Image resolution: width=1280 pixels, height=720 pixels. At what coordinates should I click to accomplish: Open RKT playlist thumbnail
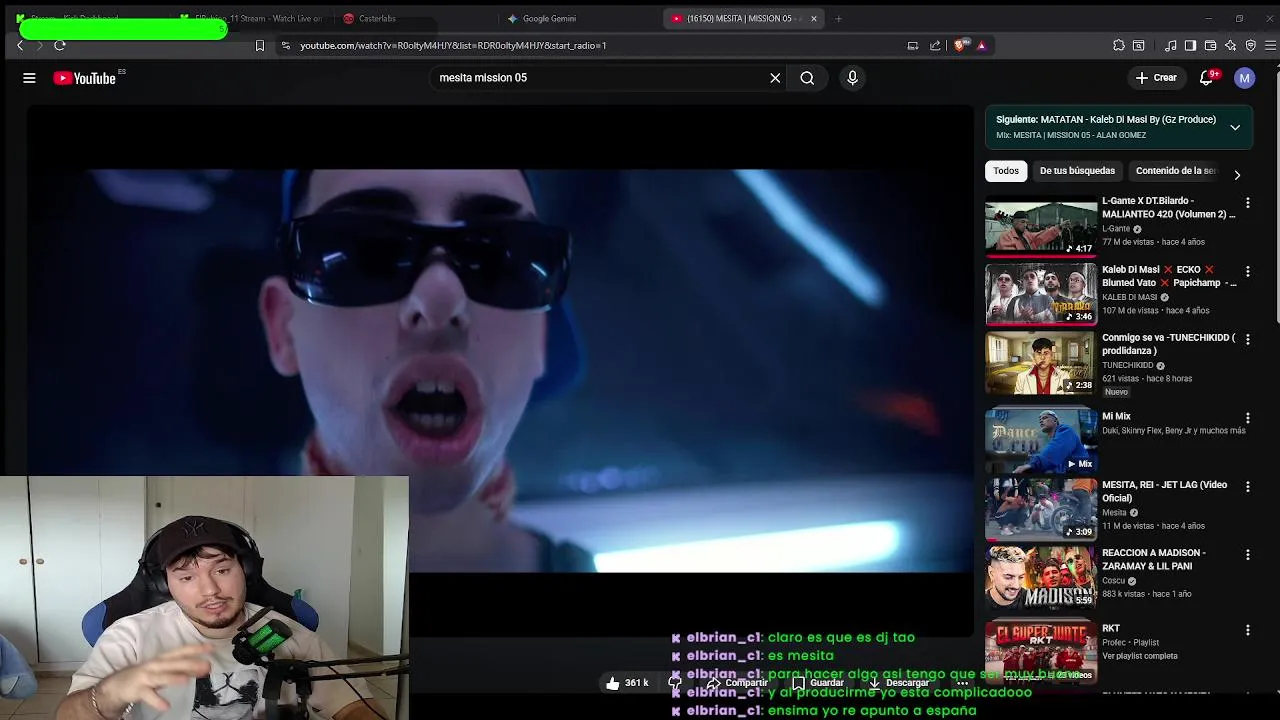[x=1041, y=651]
